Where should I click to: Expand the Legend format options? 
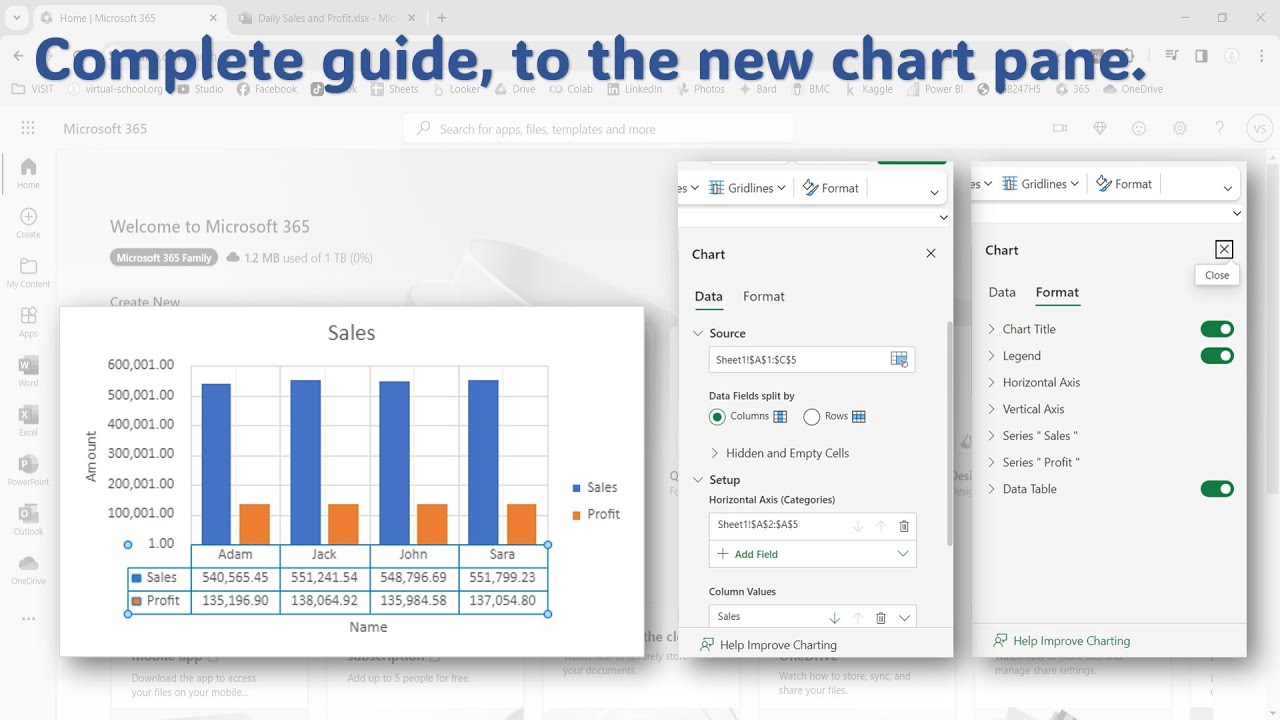pyautogui.click(x=992, y=355)
